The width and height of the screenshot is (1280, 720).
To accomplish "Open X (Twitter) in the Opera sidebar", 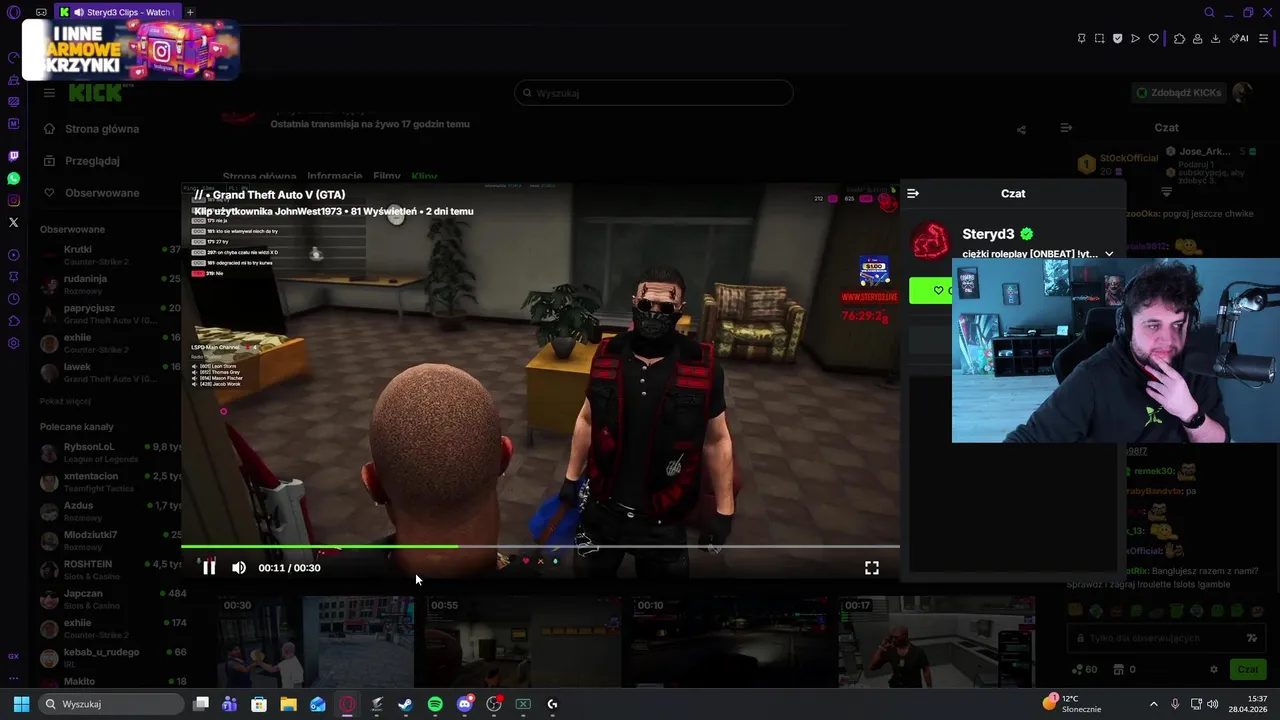I will point(13,222).
